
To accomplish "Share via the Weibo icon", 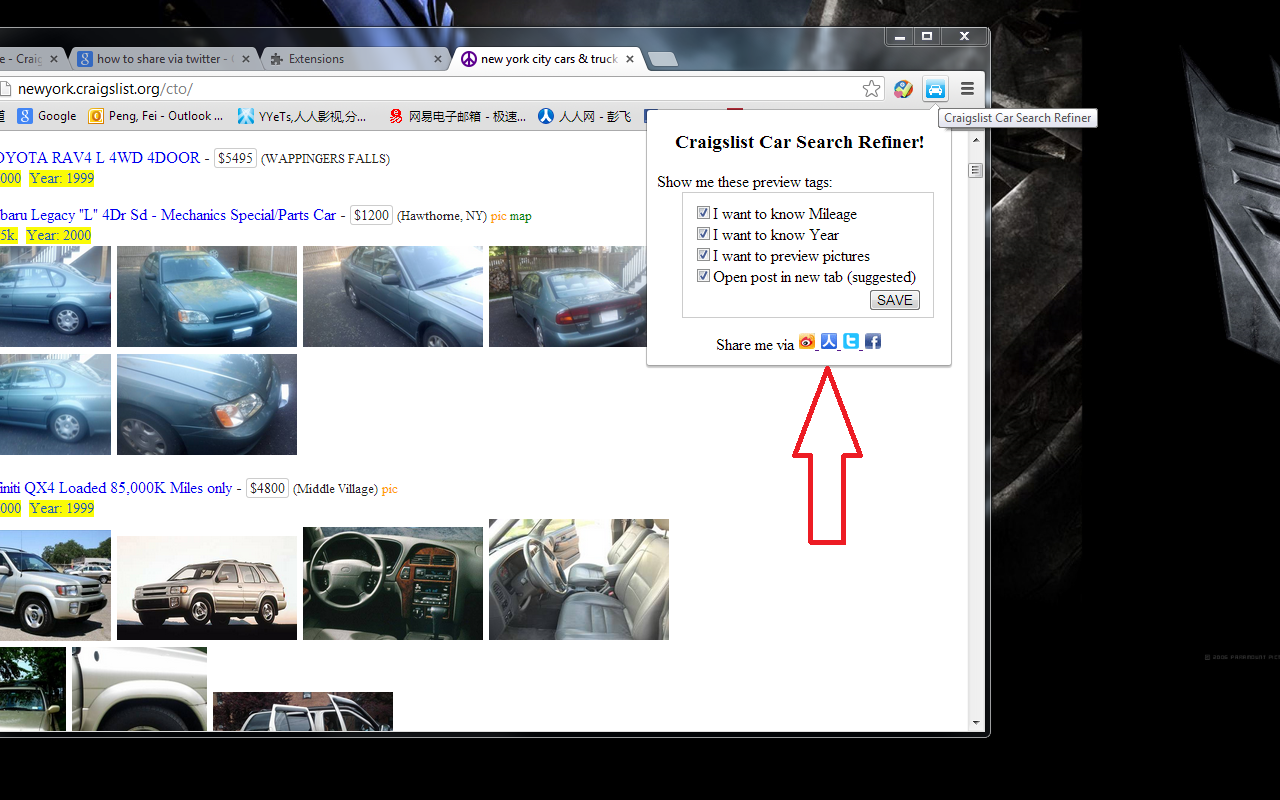I will click(807, 342).
